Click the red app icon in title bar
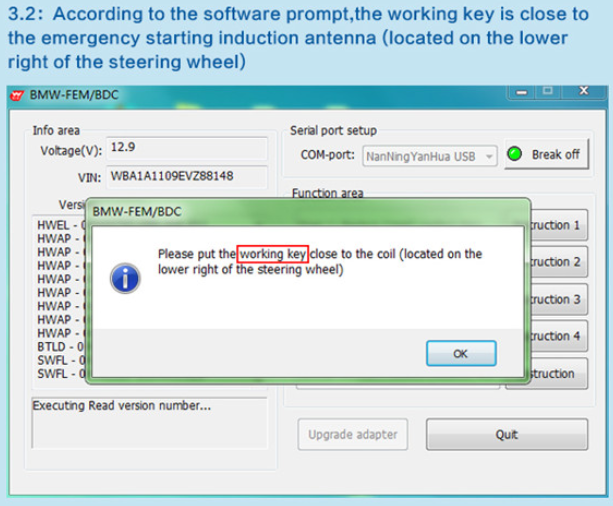This screenshot has height=506, width=613. [x=17, y=95]
